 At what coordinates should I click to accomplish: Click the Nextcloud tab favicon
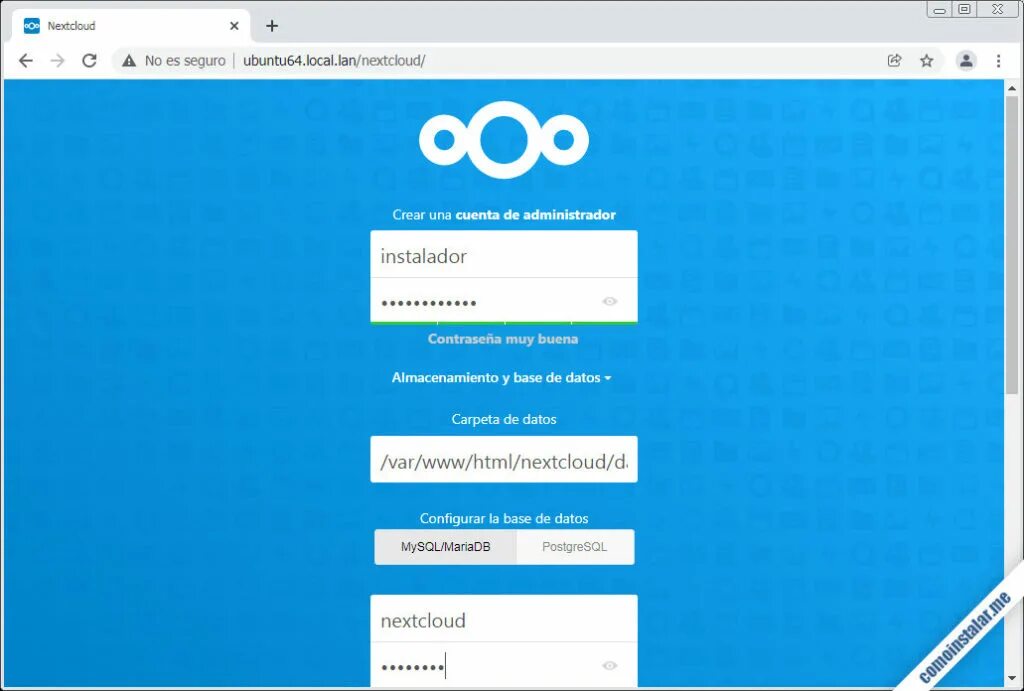[31, 26]
